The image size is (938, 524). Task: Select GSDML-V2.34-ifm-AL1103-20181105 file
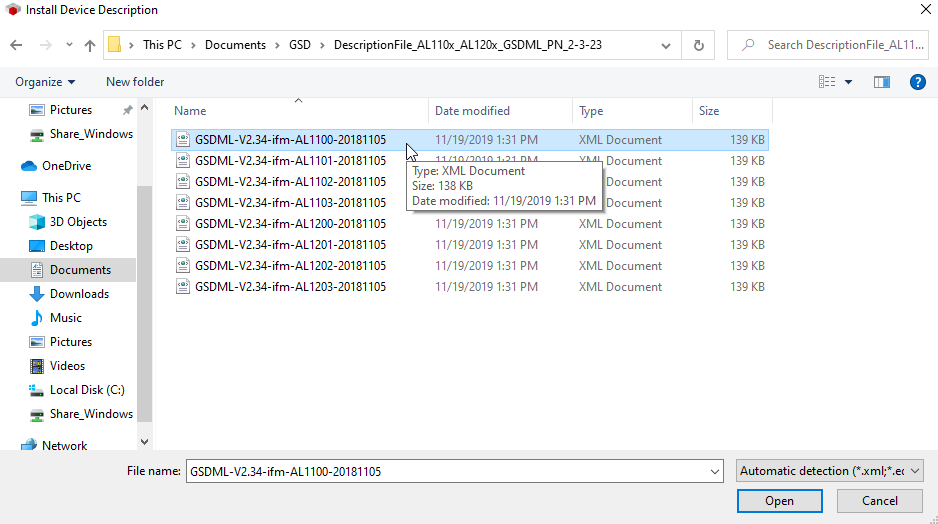(290, 203)
